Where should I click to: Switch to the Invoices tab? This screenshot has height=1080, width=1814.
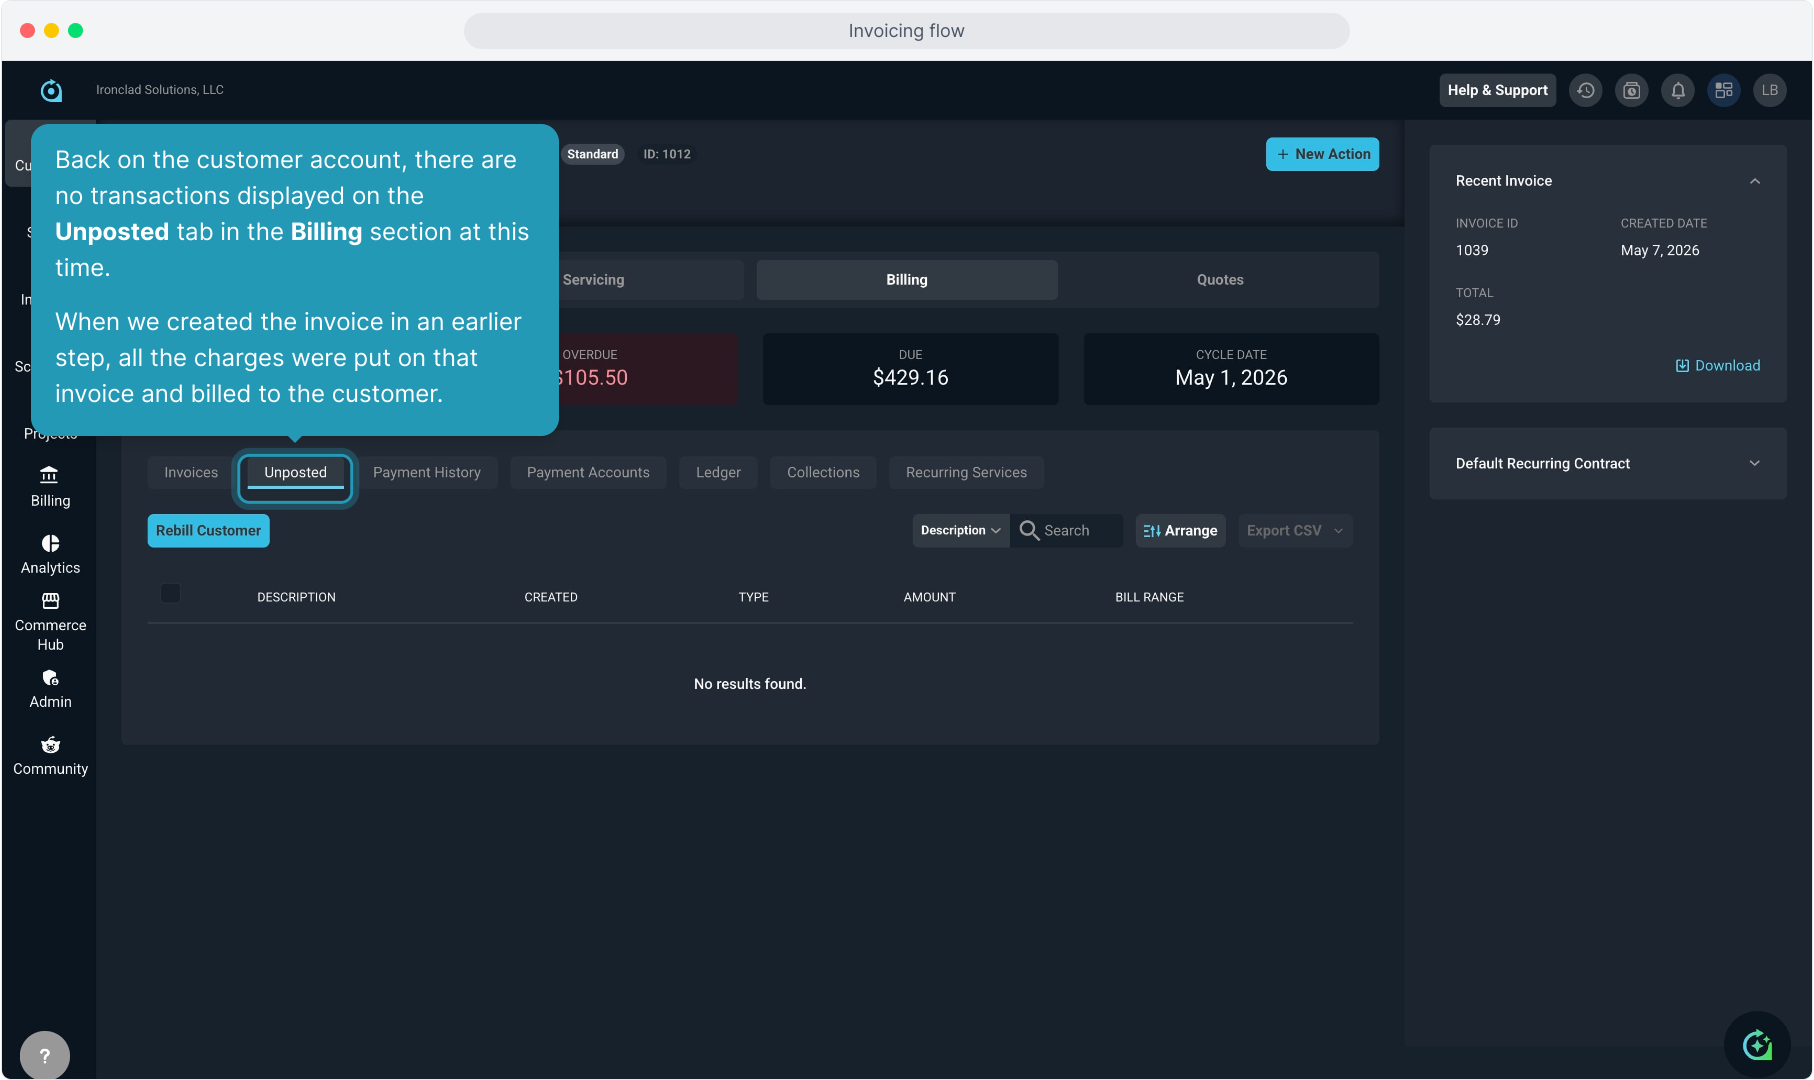coord(191,472)
